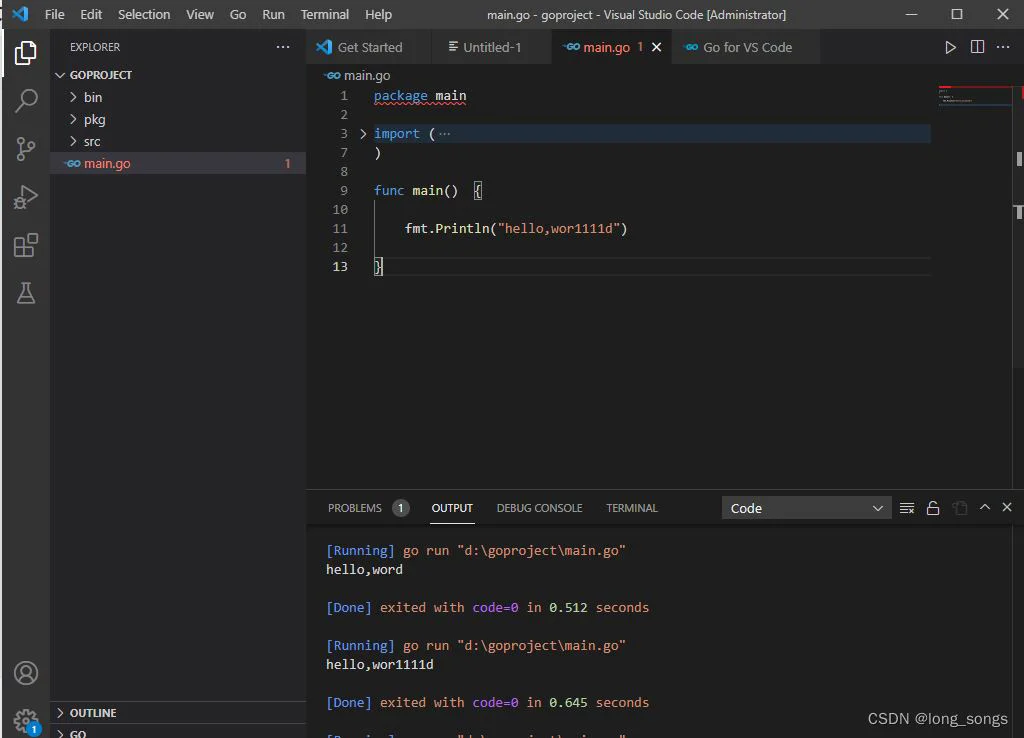The image size is (1024, 738).
Task: Switch to the Untitled-1 tab
Action: (491, 47)
